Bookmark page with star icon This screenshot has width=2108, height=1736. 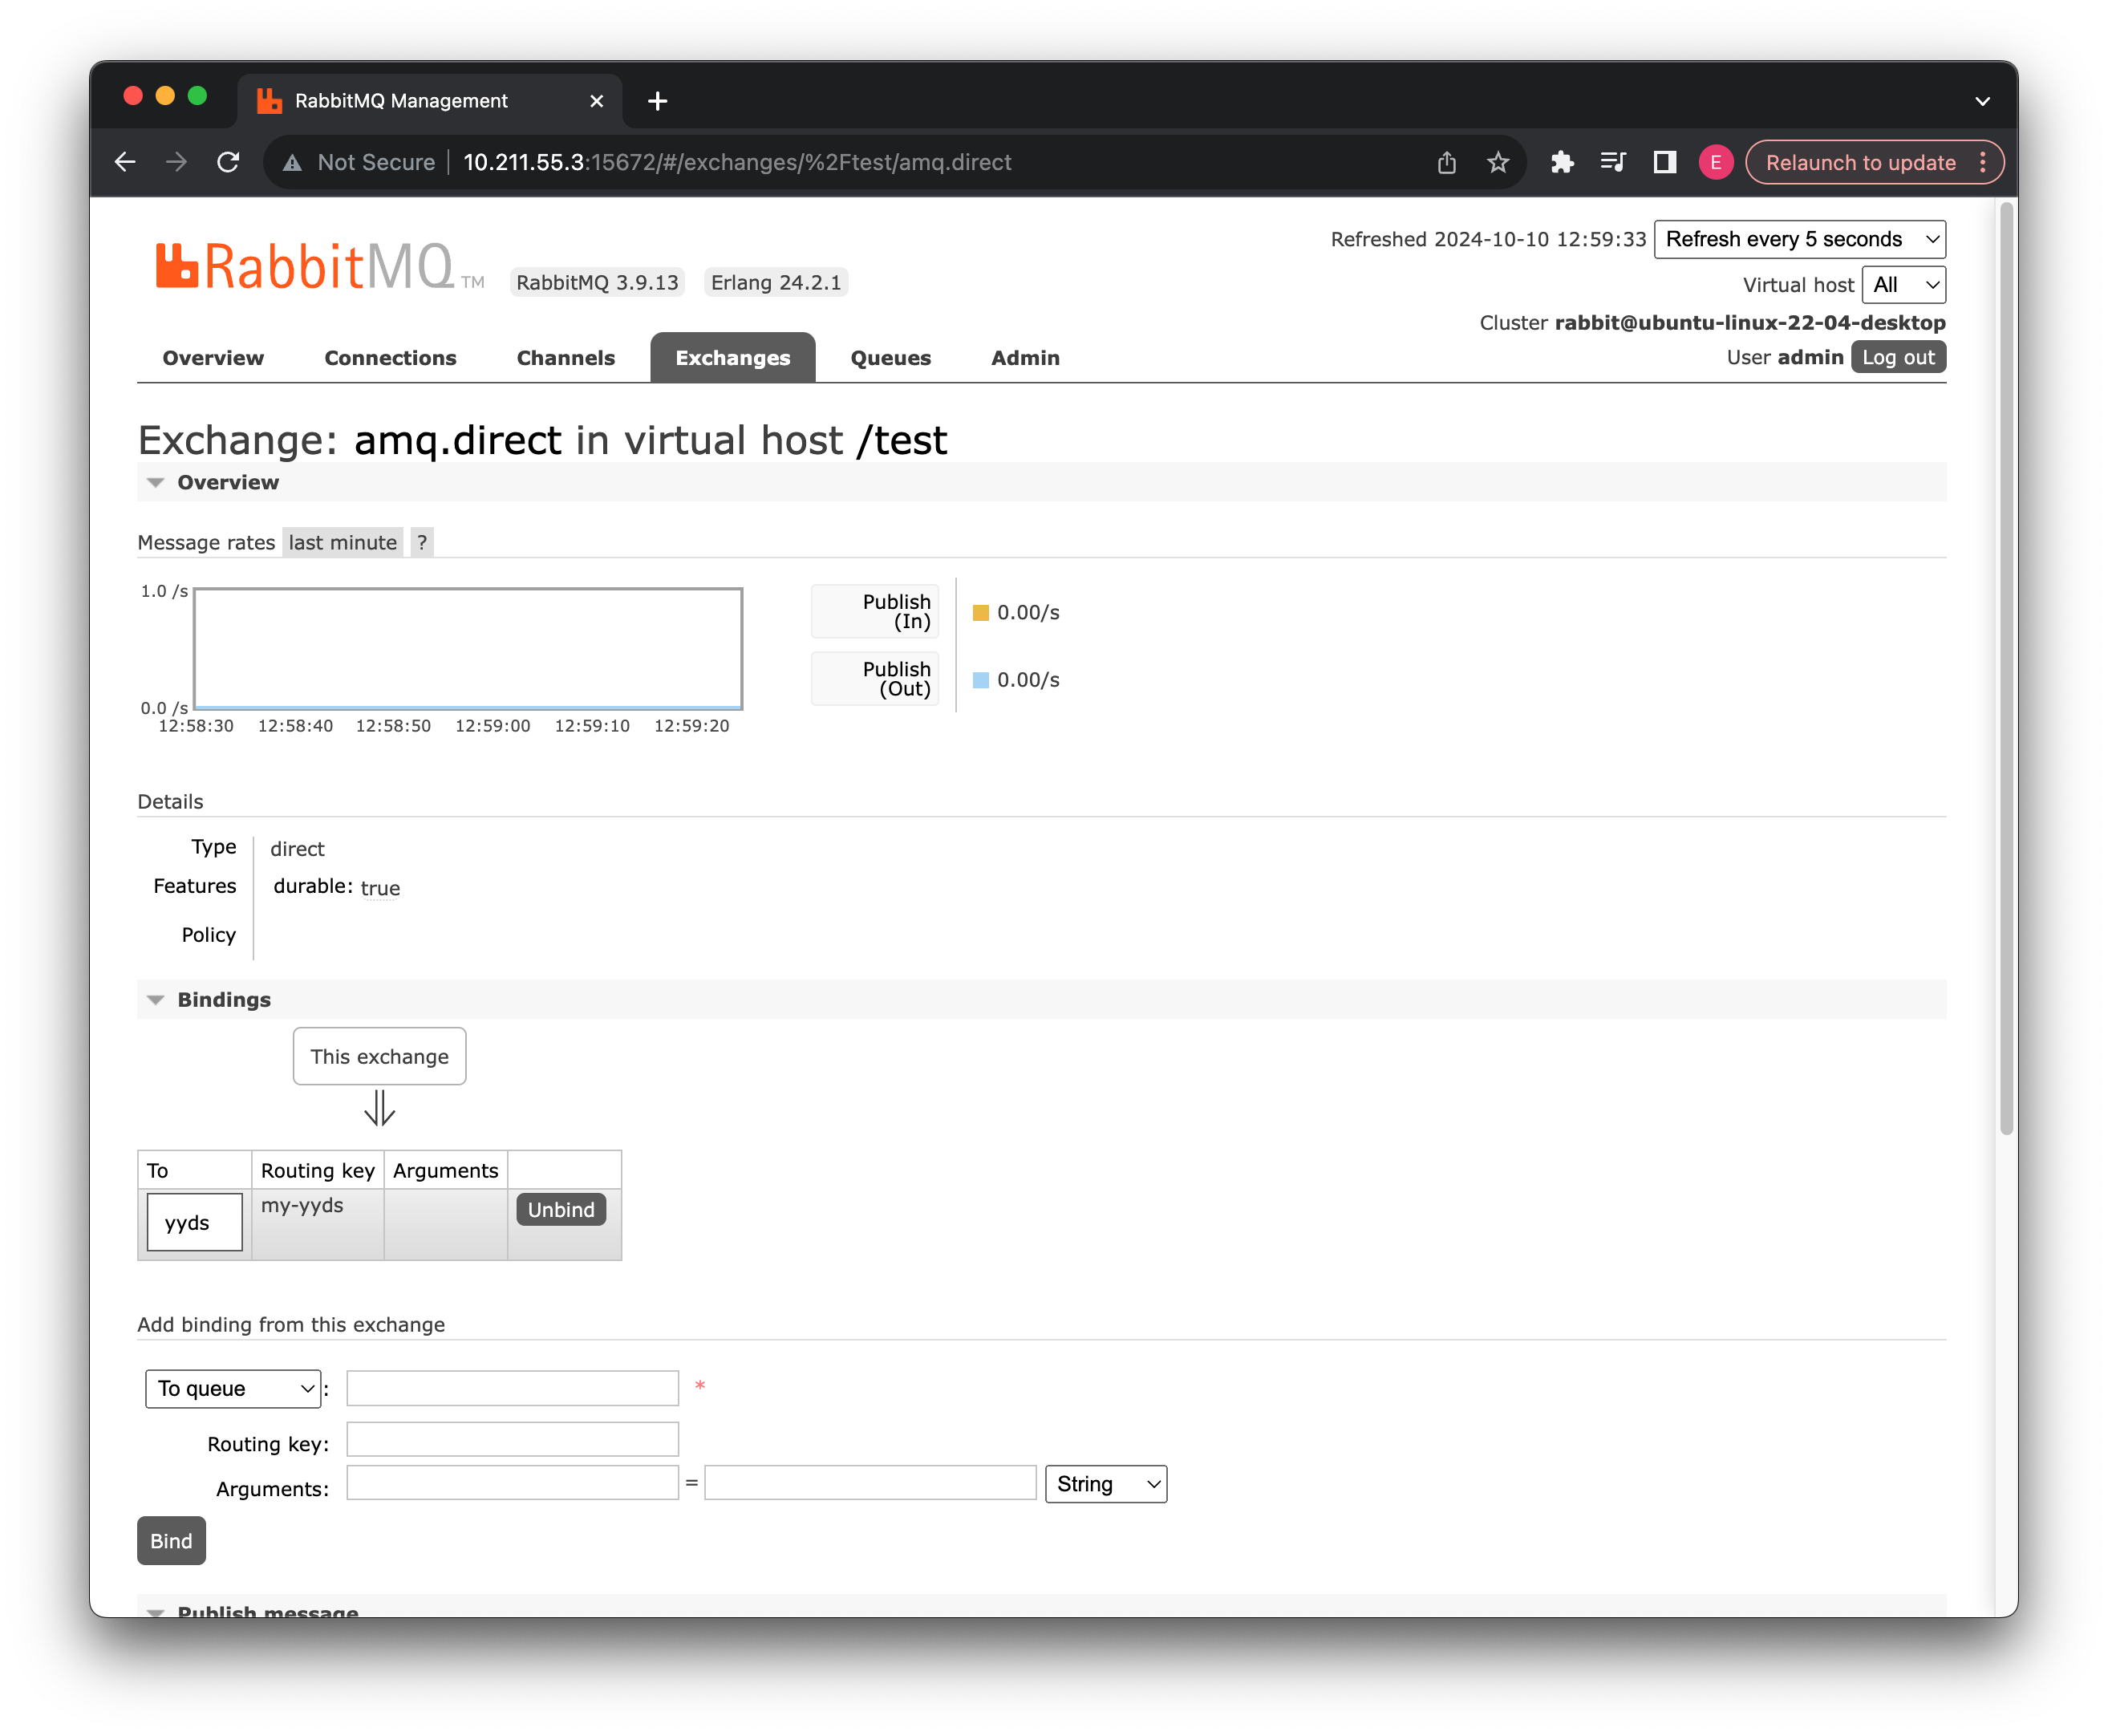click(x=1497, y=162)
